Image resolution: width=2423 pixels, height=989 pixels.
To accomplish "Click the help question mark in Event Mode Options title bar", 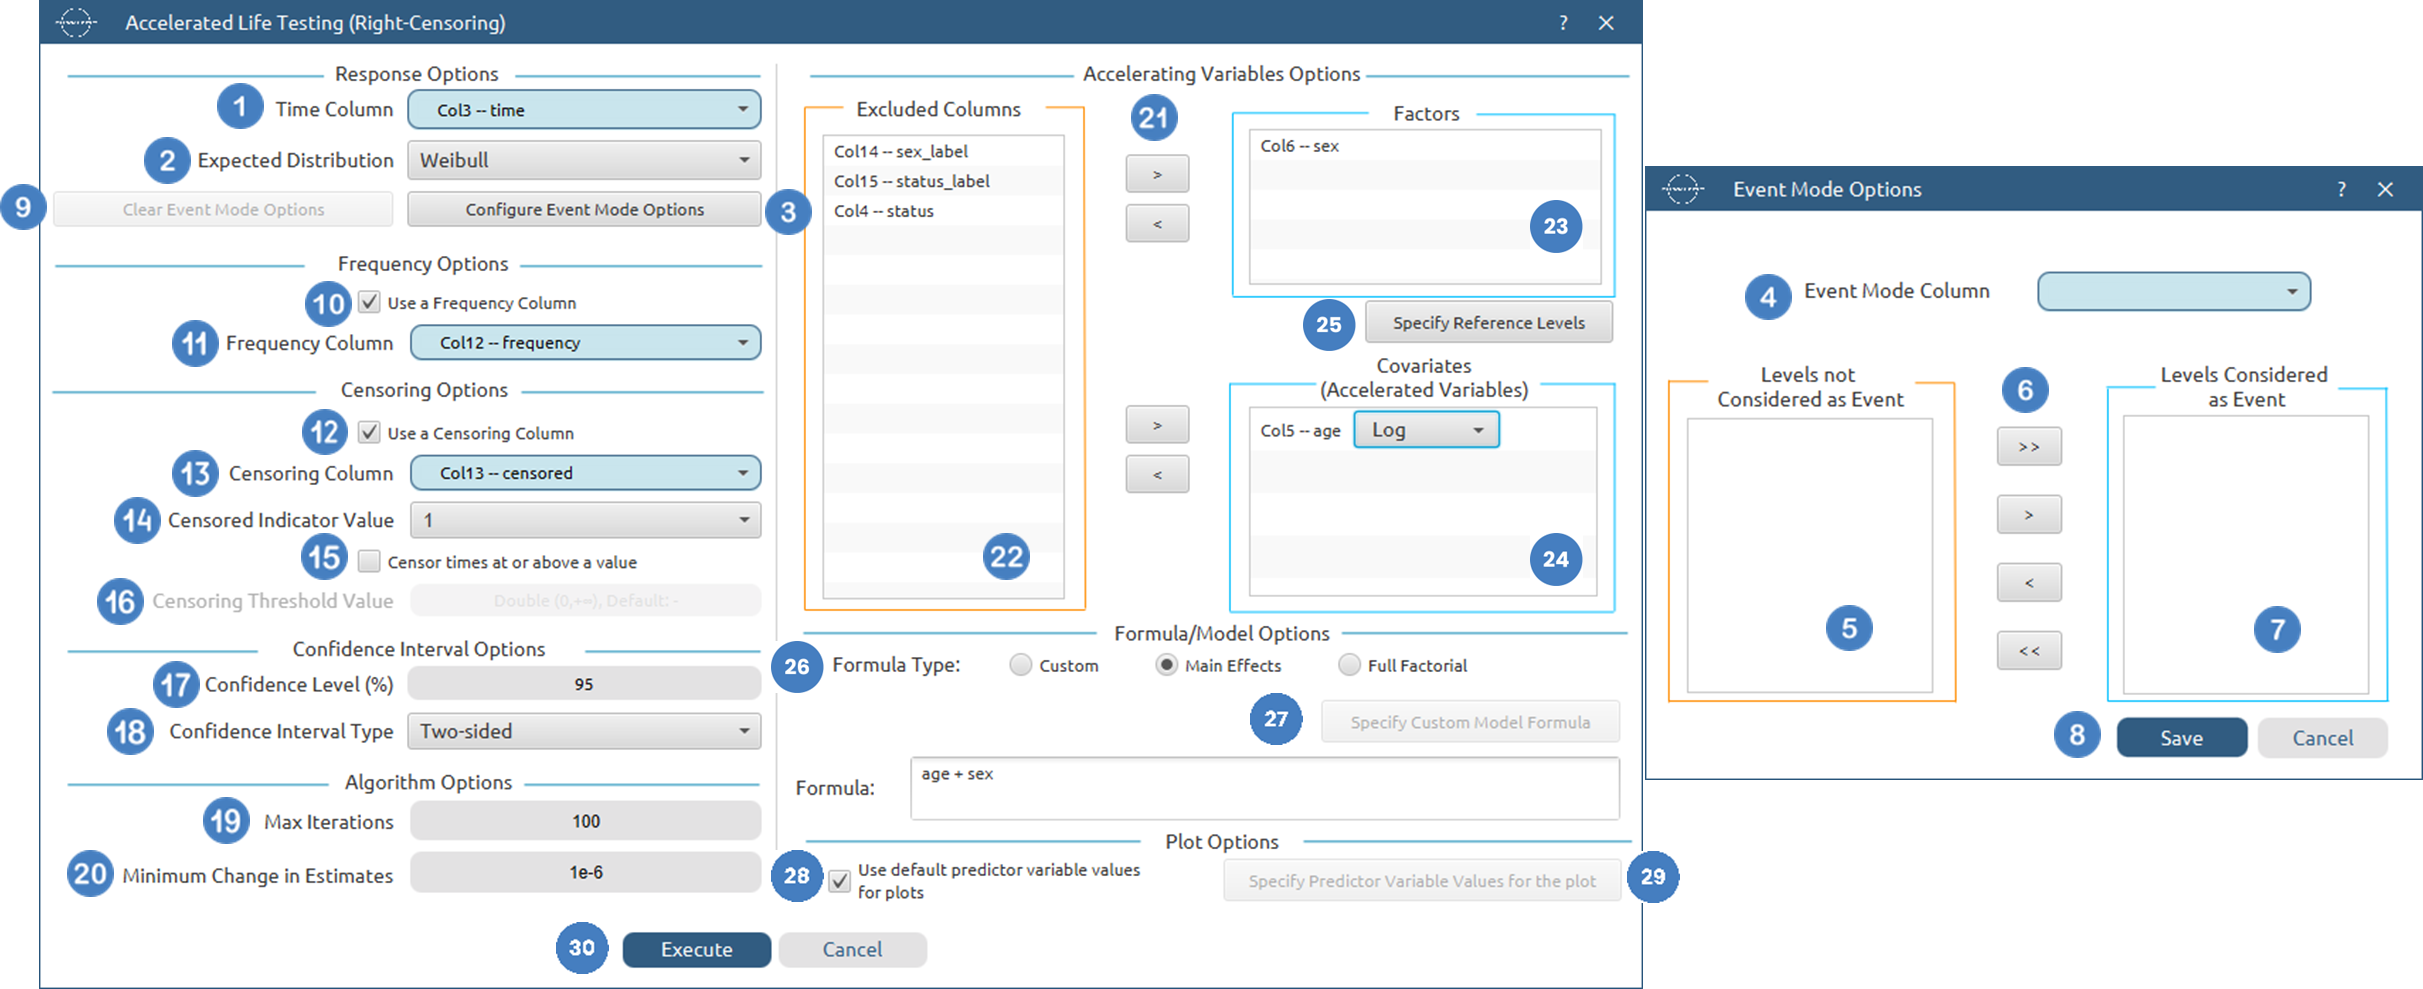I will pyautogui.click(x=2341, y=189).
